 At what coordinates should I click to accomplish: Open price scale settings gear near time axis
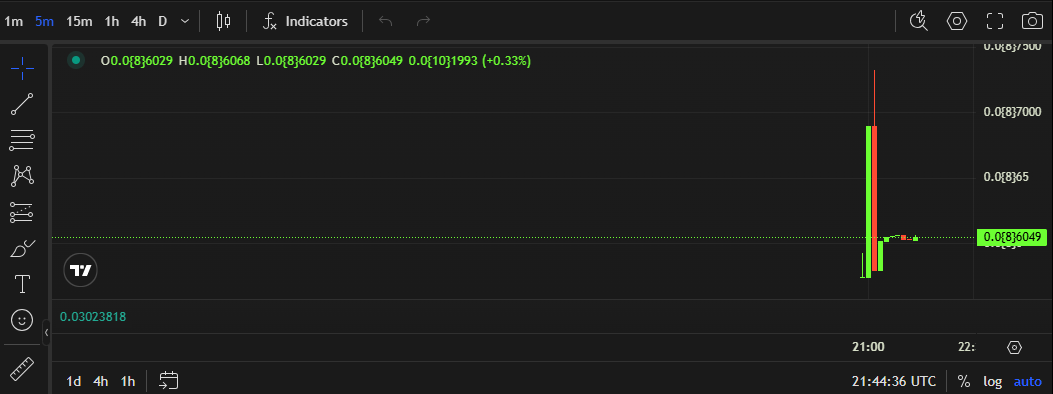(1015, 347)
